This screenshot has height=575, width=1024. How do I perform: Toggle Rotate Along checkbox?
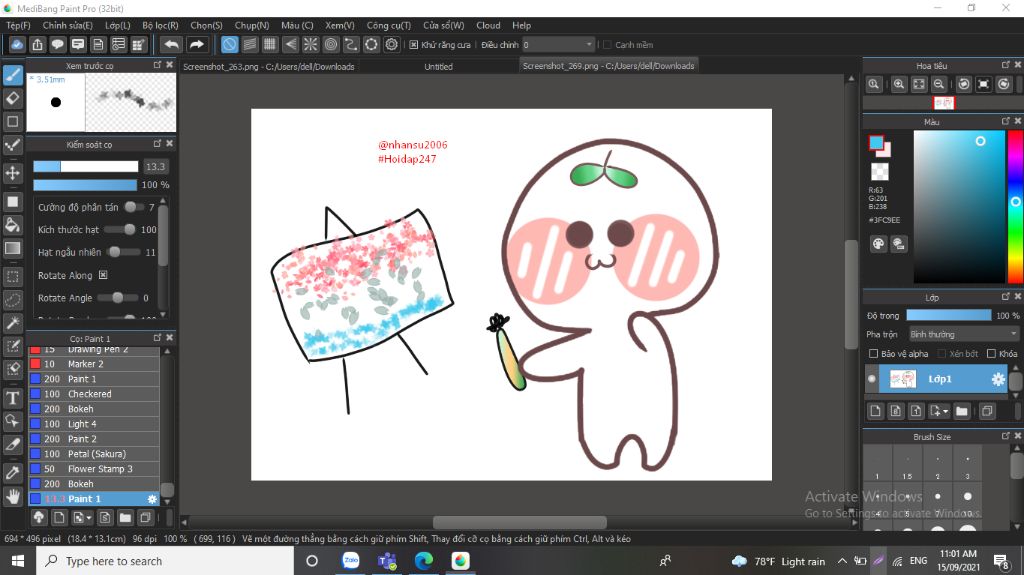(x=103, y=275)
